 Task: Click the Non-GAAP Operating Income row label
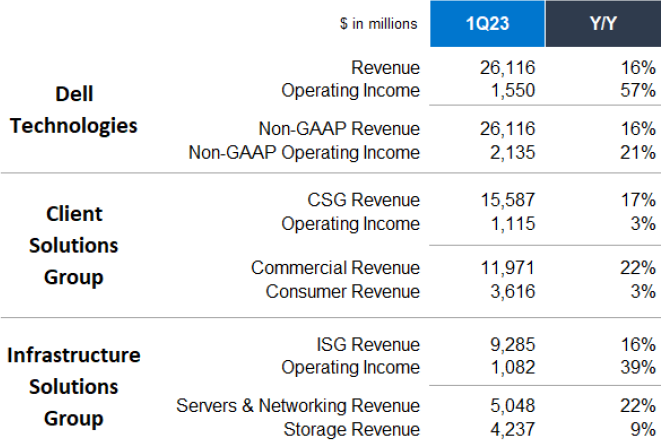304,153
